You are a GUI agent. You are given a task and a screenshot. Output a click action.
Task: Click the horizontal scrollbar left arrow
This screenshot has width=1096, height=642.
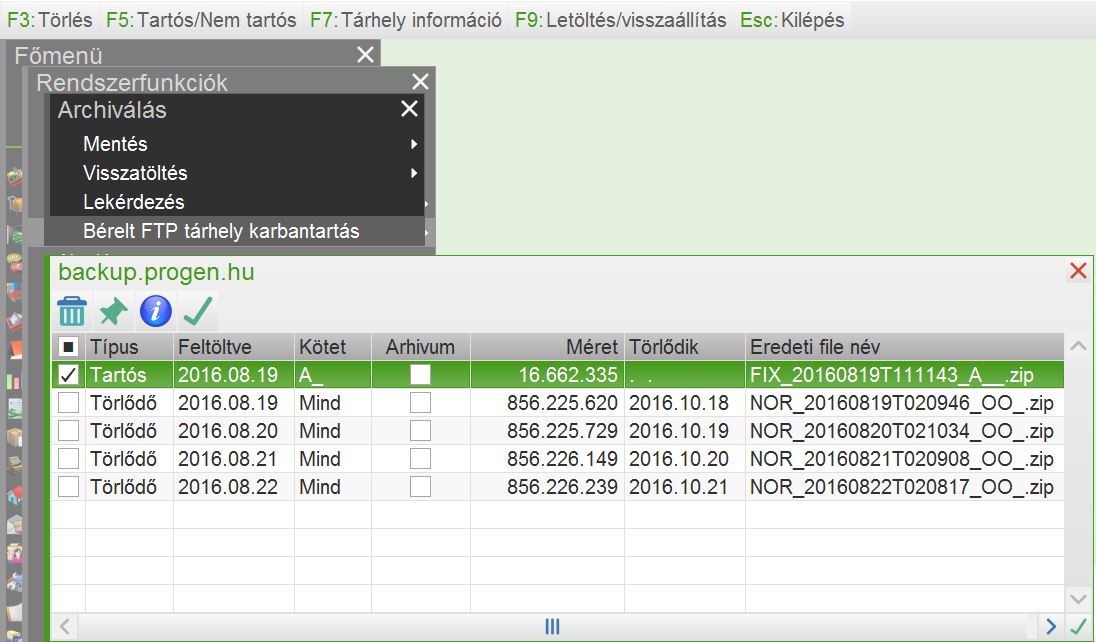tap(64, 626)
